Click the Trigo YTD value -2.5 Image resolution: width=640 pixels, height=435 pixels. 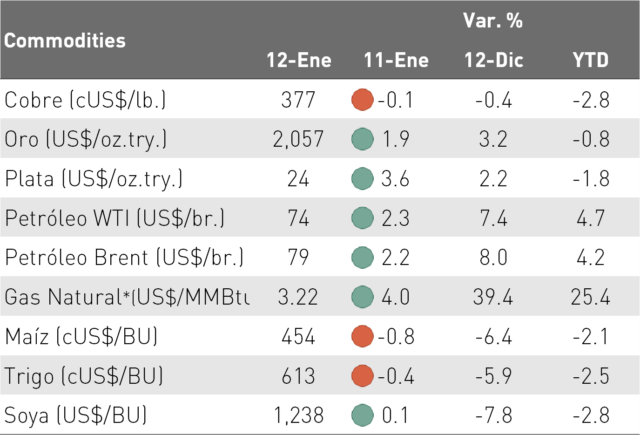point(591,376)
